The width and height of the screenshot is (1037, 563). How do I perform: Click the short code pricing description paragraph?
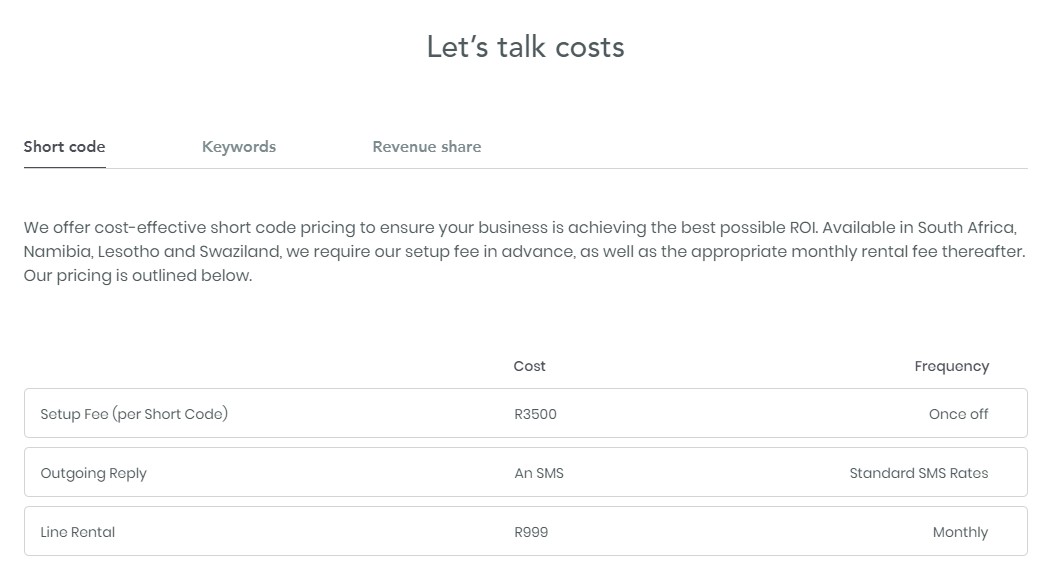coord(524,251)
